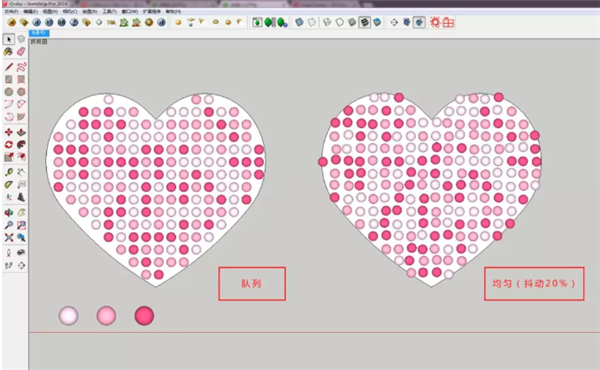Activate the Line pencil tool

click(9, 67)
